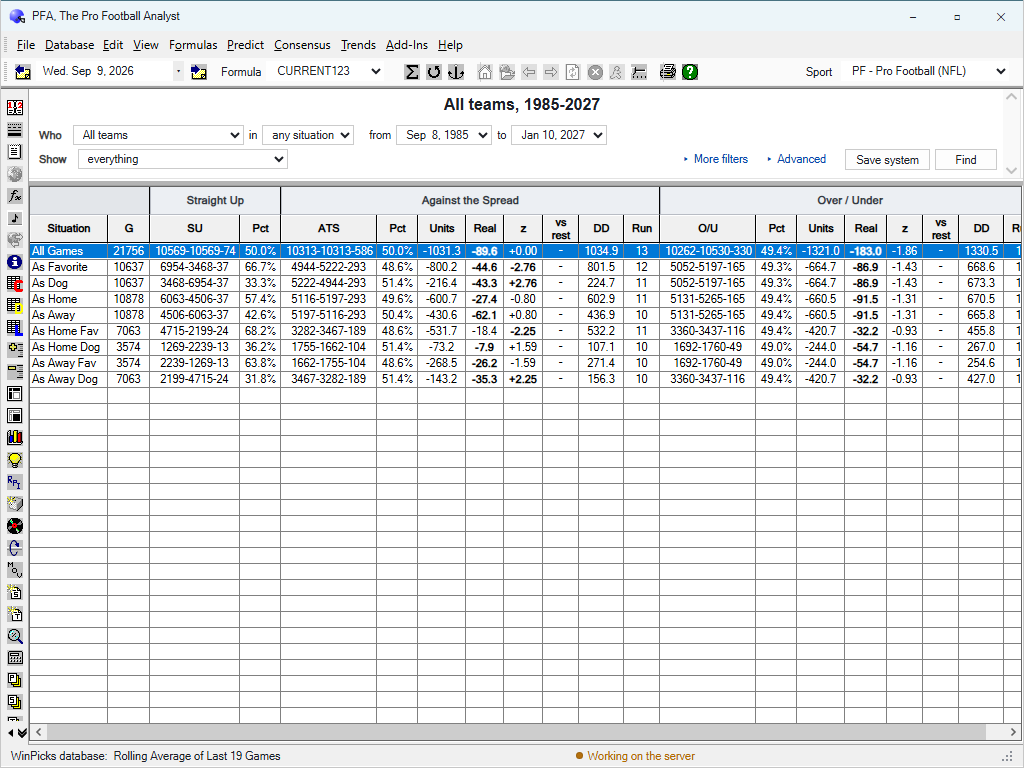Select the 'As Away Fav' row
The height and width of the screenshot is (768, 1024).
pos(526,363)
